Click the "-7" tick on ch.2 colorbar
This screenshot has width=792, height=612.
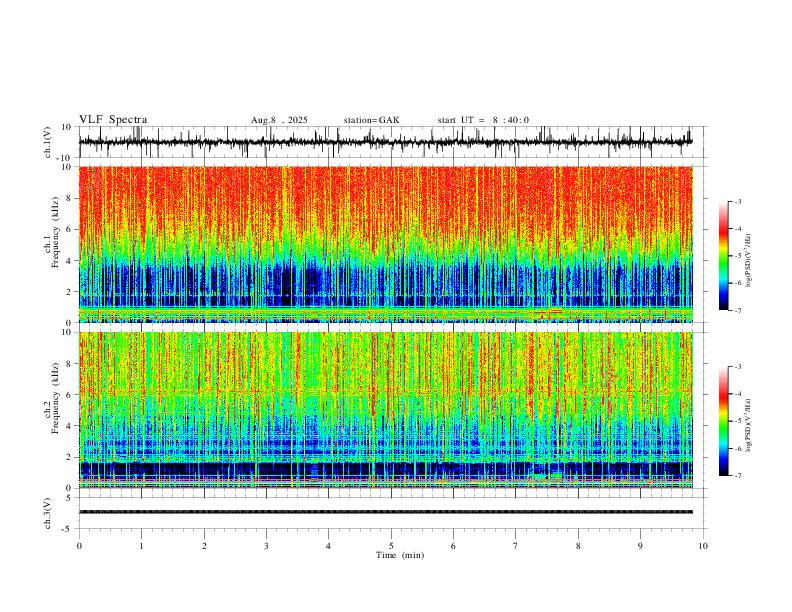click(x=737, y=475)
